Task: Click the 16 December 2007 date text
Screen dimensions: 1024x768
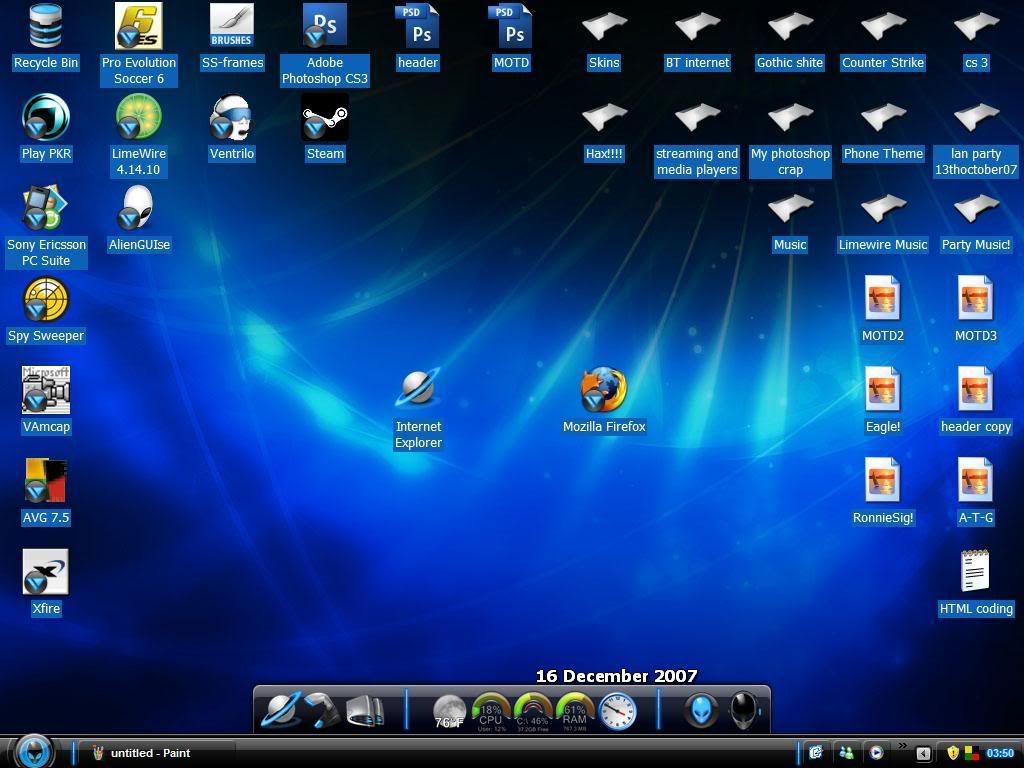Action: (616, 676)
